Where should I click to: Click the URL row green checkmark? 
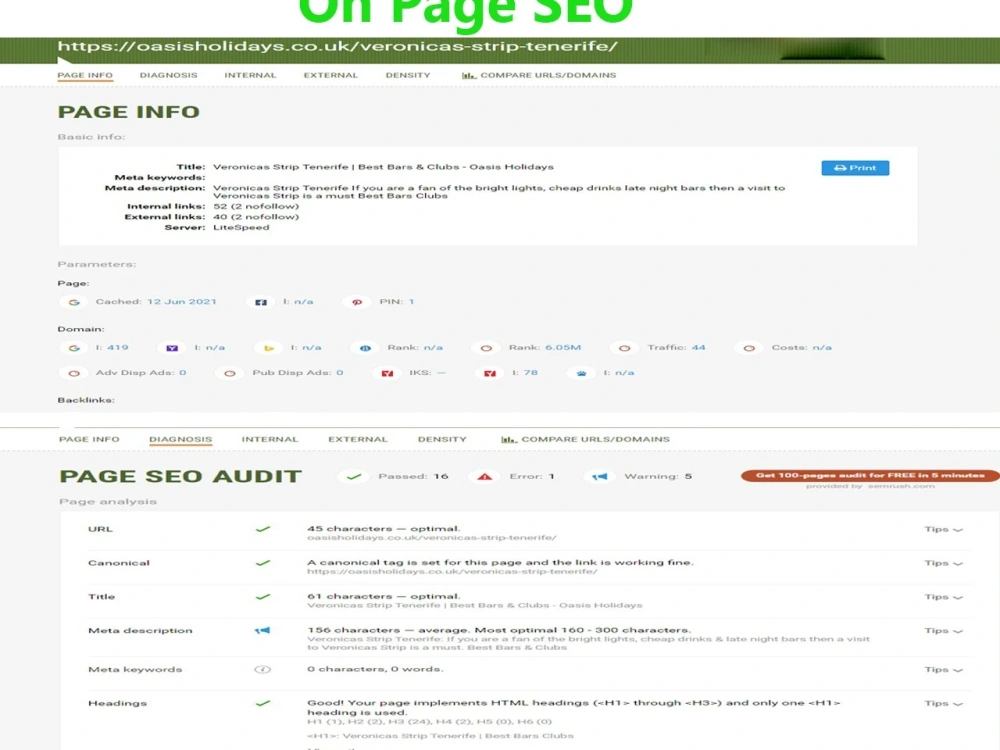pos(263,529)
